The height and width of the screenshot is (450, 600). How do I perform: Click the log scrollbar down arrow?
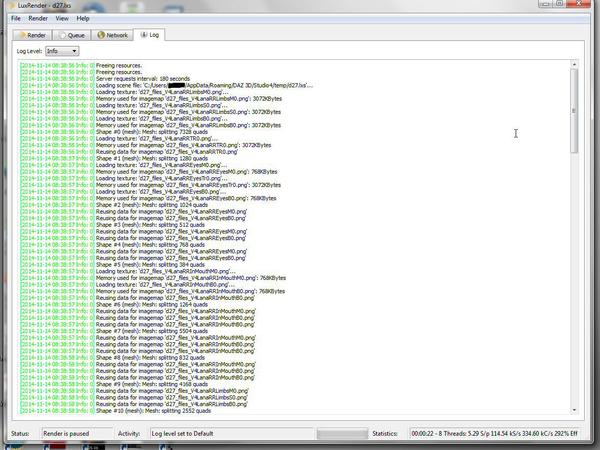point(574,410)
